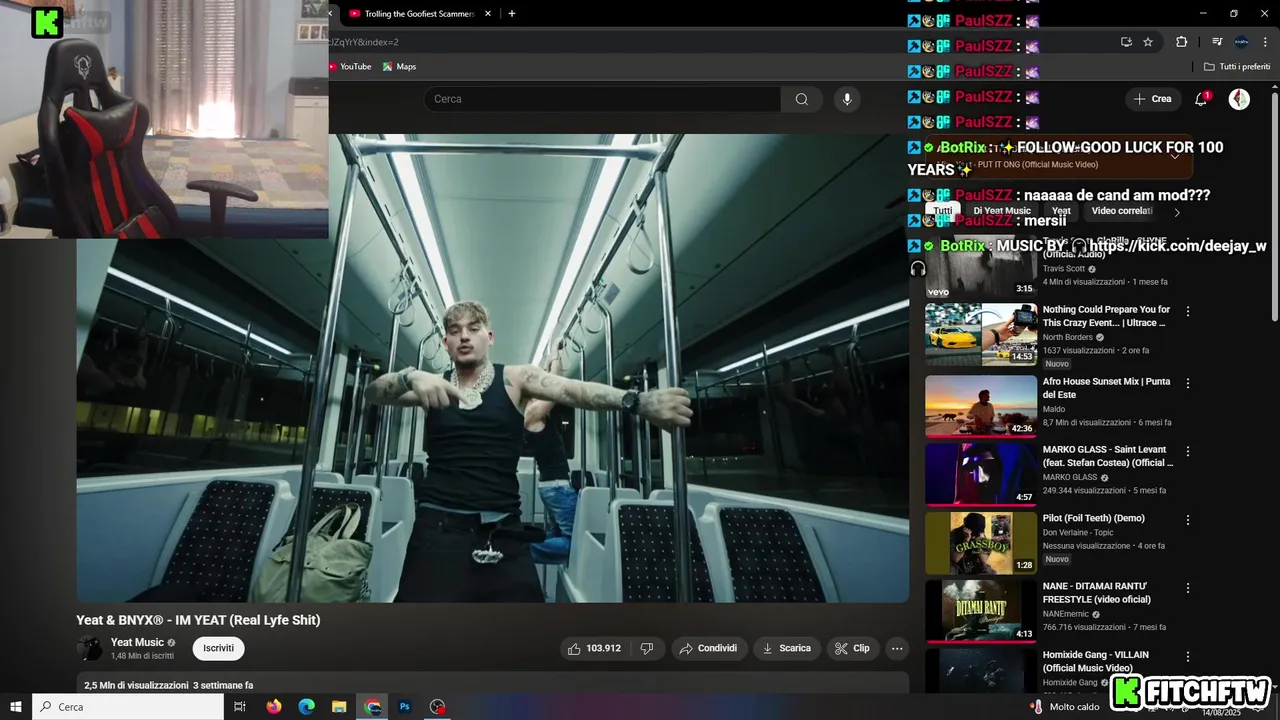Bookmark this page with the star icon
1280x720 pixels.
click(x=1148, y=42)
